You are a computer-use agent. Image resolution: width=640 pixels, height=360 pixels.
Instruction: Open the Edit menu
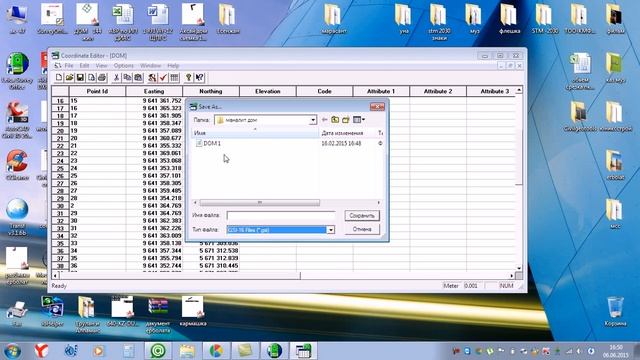click(84, 65)
